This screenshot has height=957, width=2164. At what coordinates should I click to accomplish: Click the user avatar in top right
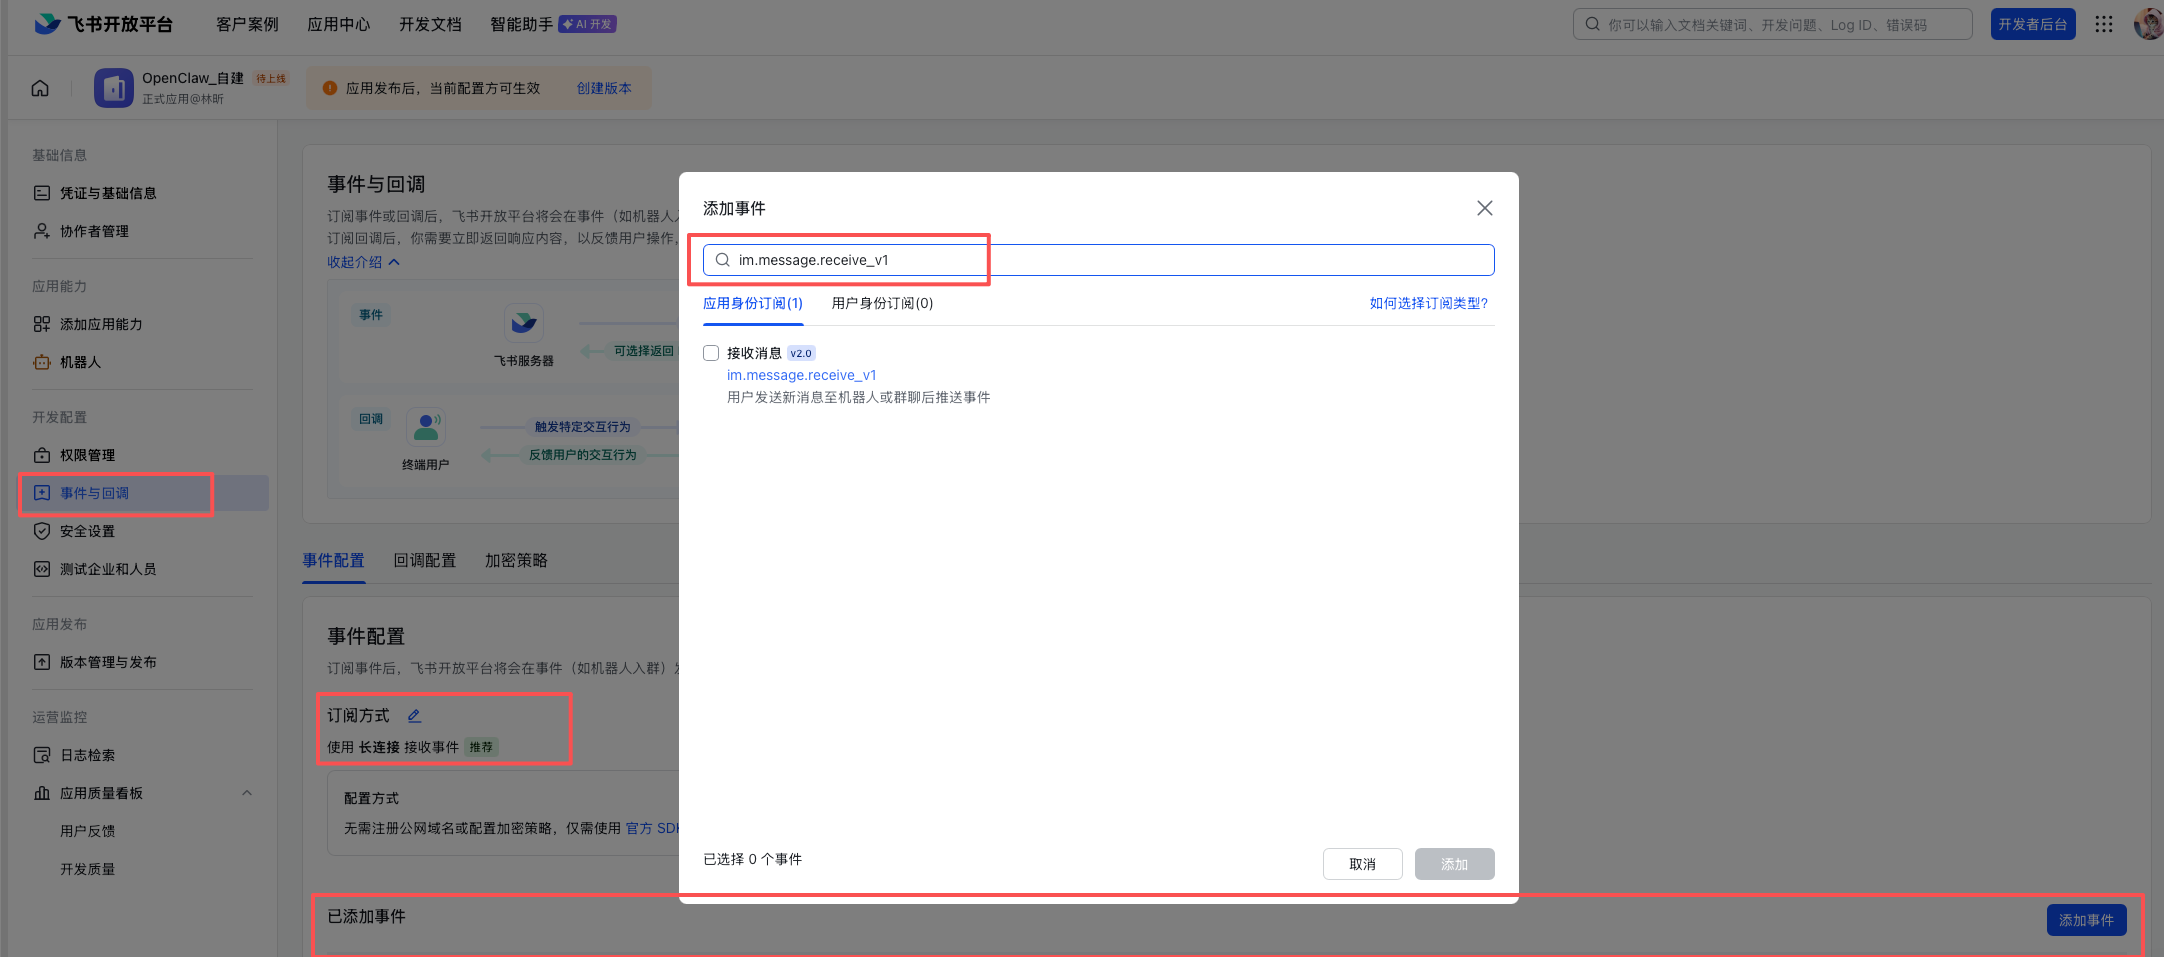pyautogui.click(x=2147, y=24)
